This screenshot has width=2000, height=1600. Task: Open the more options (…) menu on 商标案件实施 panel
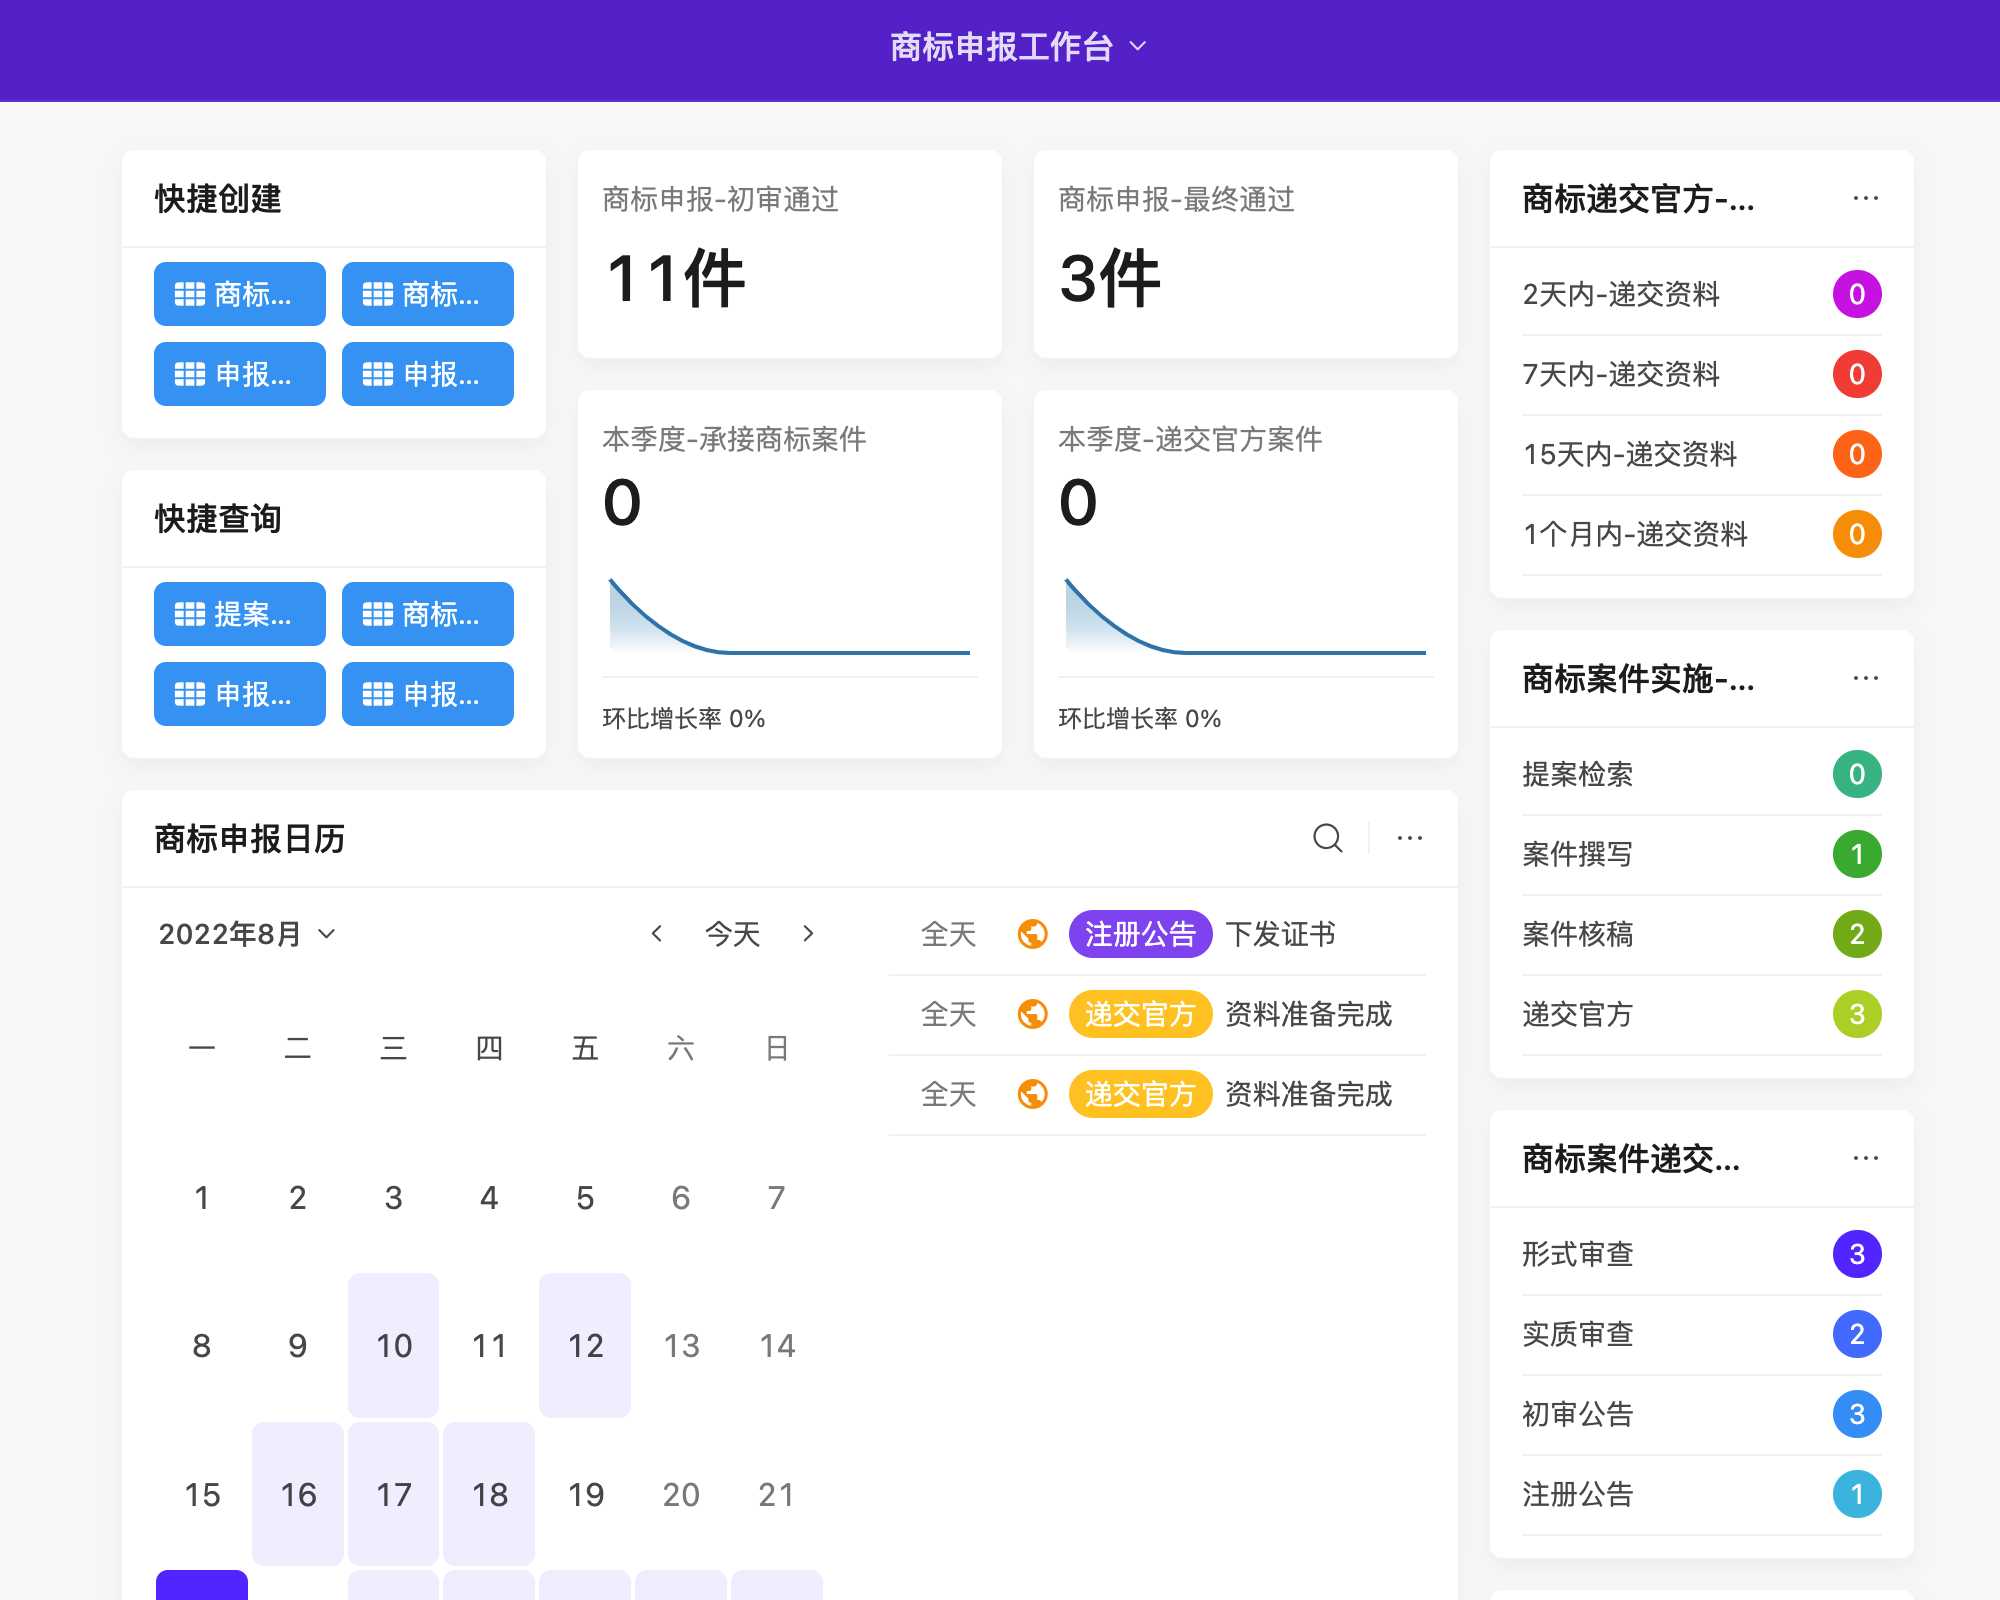tap(1866, 678)
